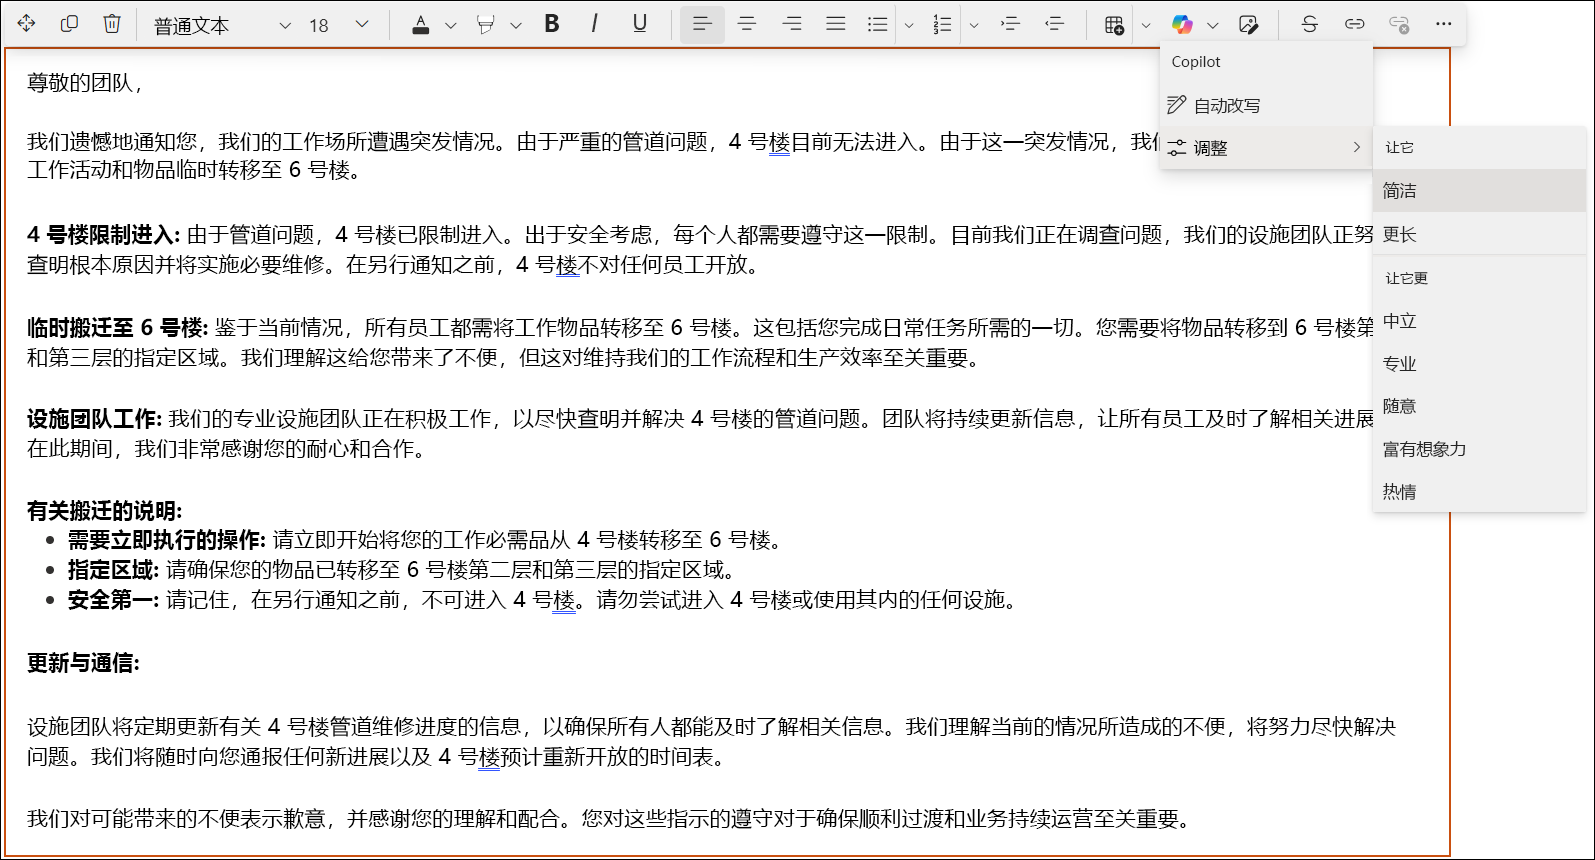Open the 普通文本 paragraph style dropdown
Image resolution: width=1595 pixels, height=860 pixels.
tap(222, 25)
